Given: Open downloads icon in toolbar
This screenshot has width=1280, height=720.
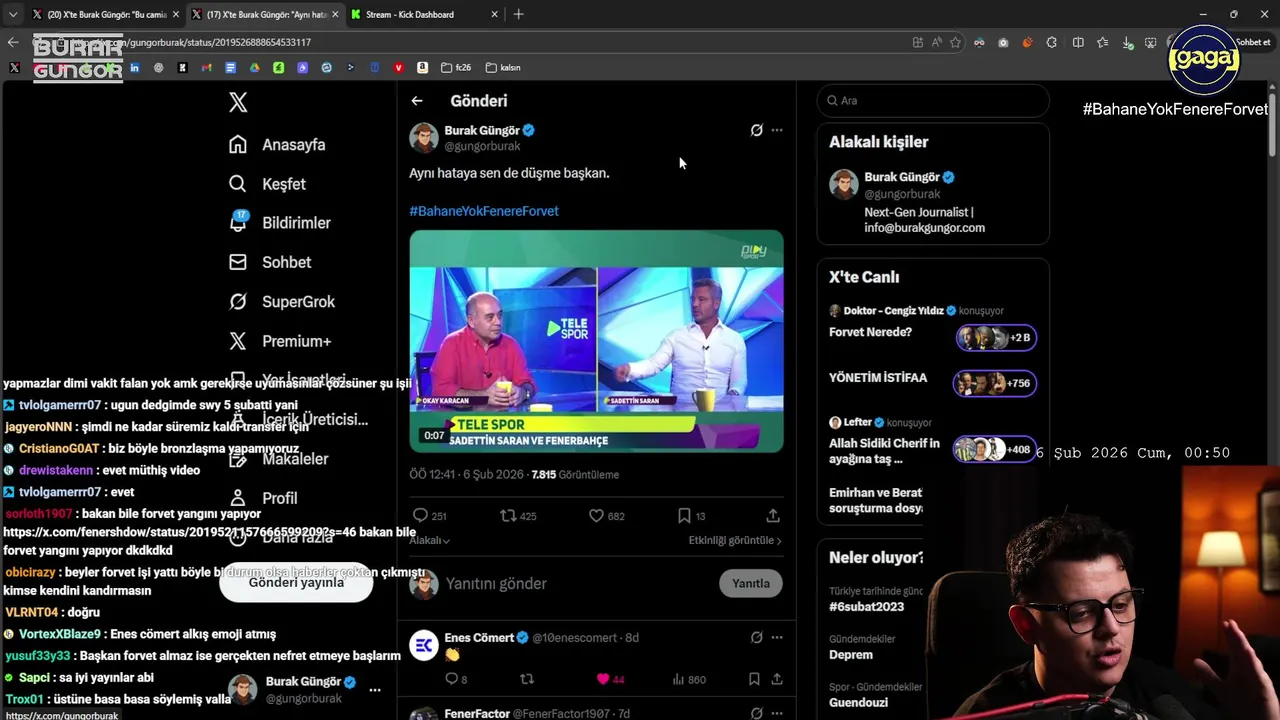Looking at the screenshot, I should tap(1128, 43).
